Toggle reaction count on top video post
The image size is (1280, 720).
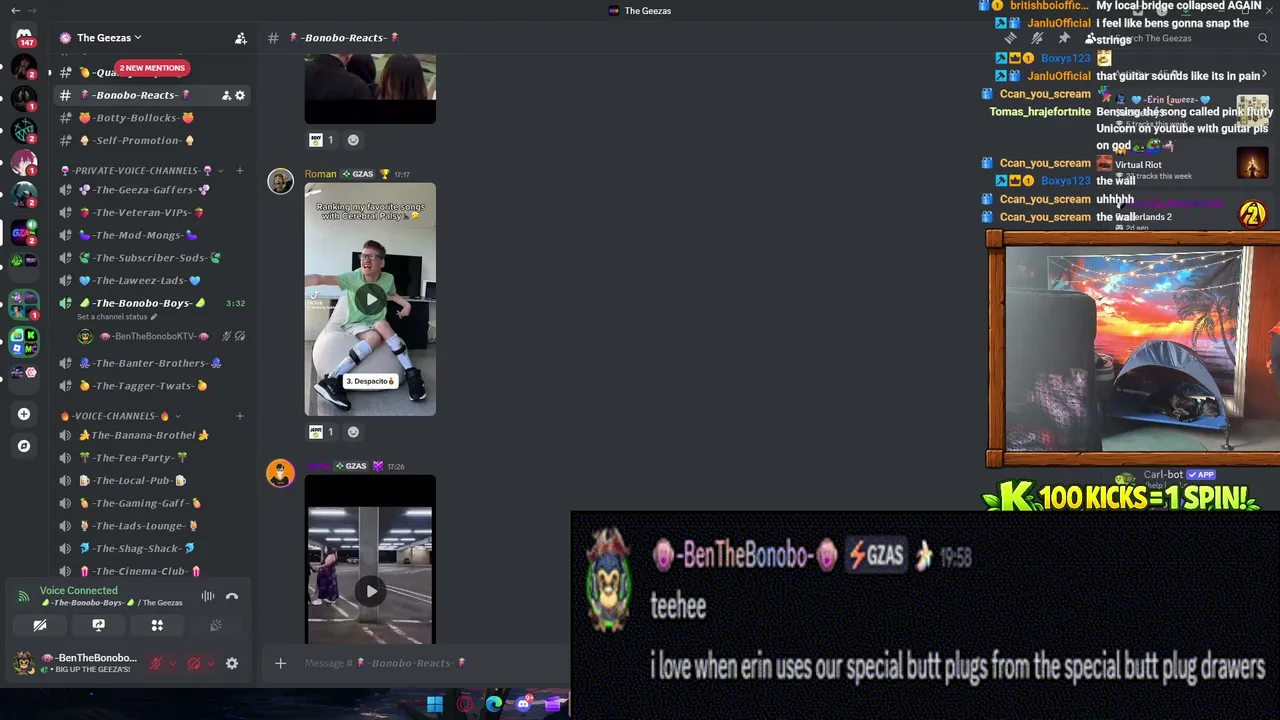tap(322, 140)
